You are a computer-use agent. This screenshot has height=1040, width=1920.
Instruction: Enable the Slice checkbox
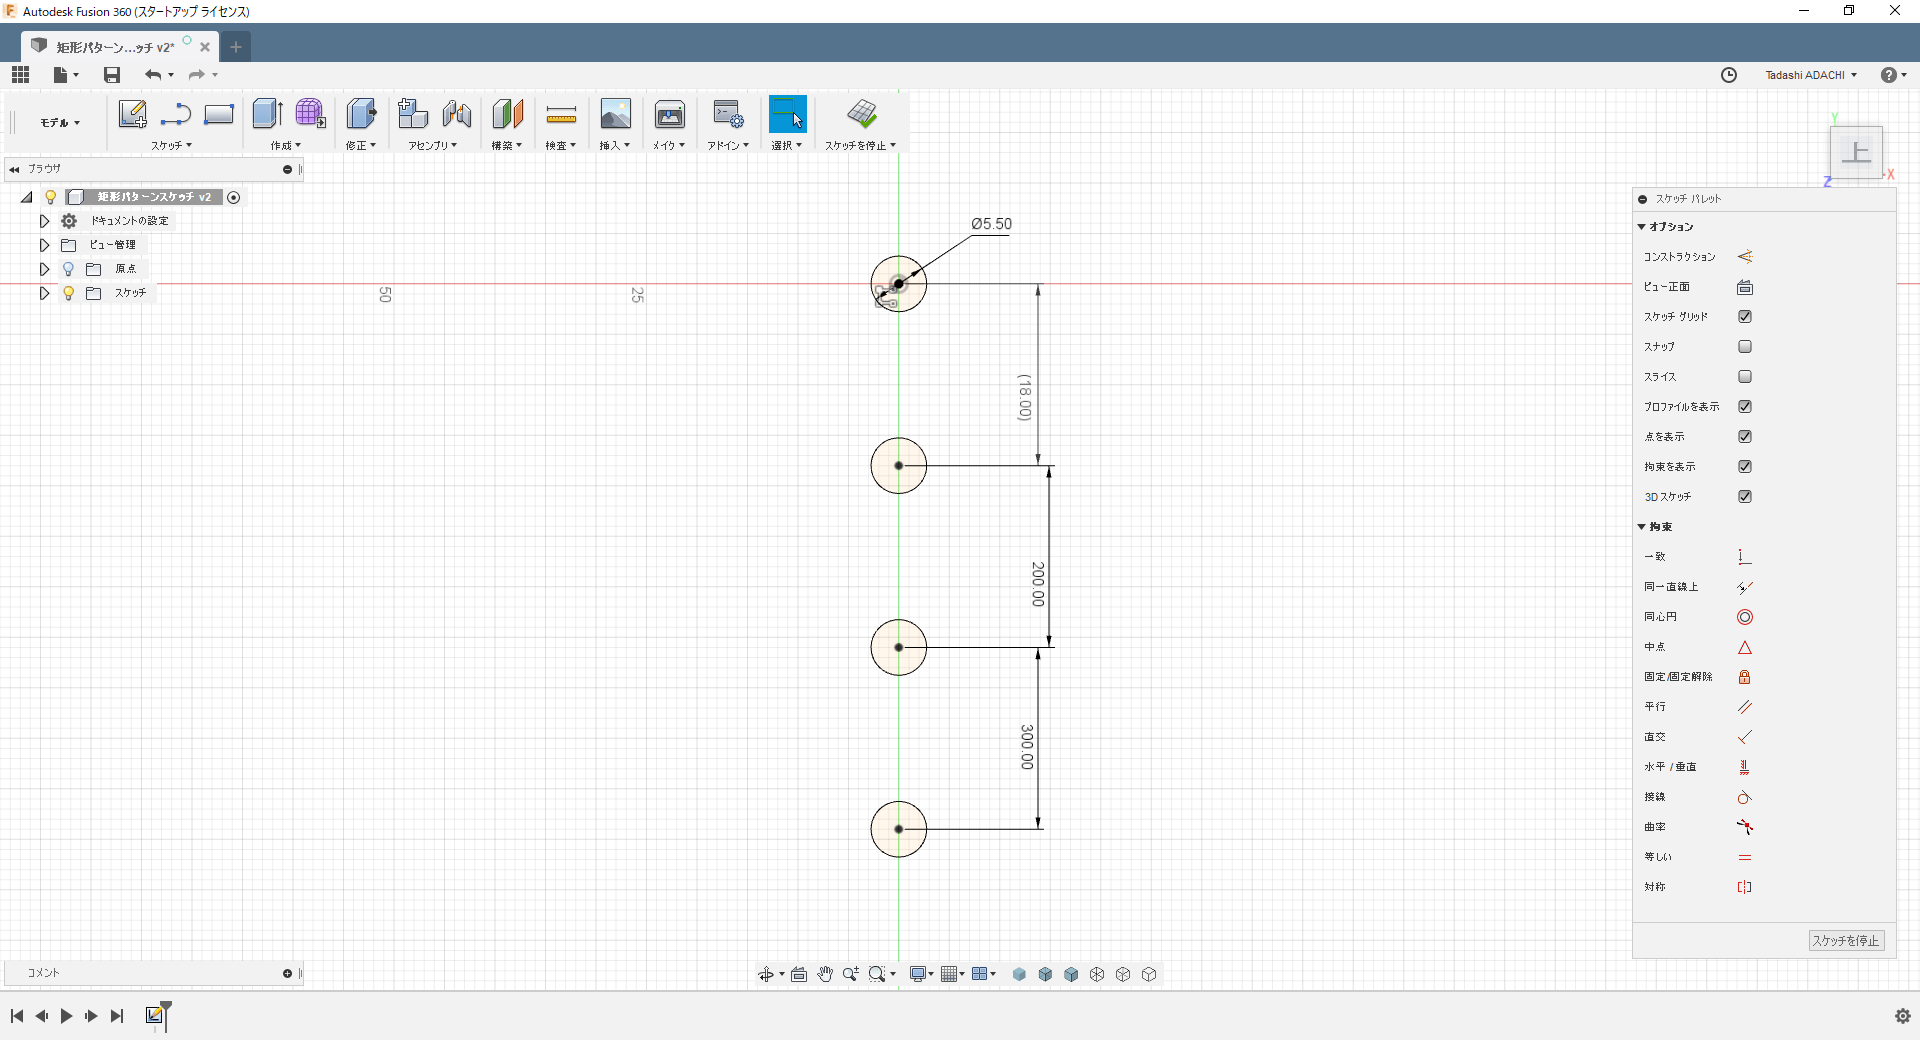click(x=1745, y=377)
